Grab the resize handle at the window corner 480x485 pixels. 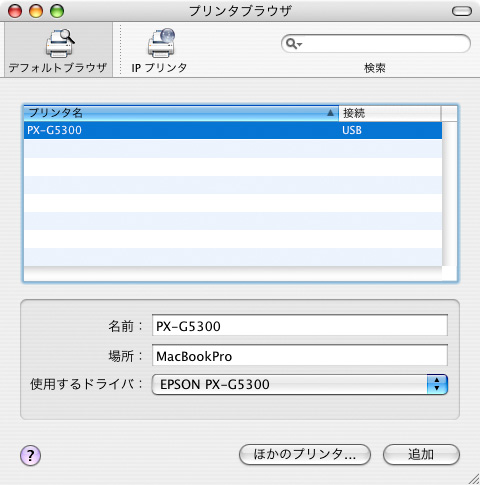point(473,479)
